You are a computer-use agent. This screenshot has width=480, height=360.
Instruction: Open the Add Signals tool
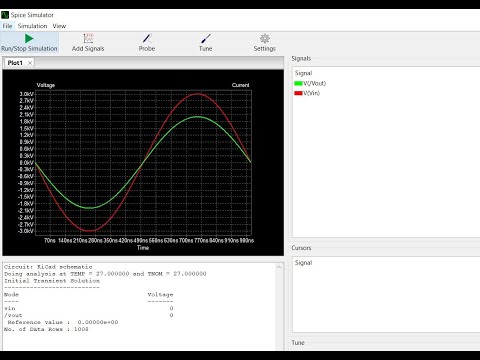pos(88,43)
